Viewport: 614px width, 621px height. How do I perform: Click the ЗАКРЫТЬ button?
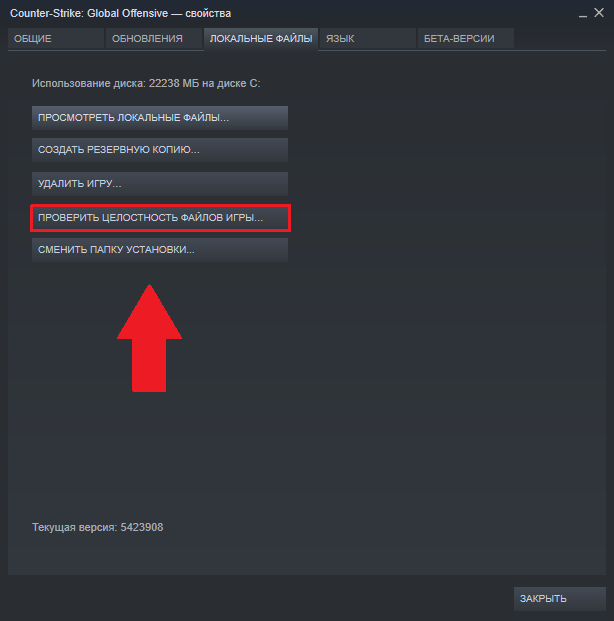click(560, 598)
